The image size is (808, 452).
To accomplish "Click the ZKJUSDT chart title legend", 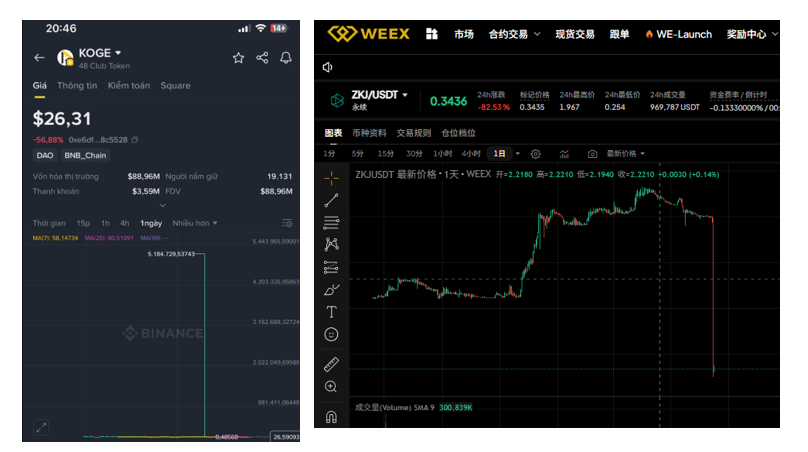I will (x=423, y=174).
